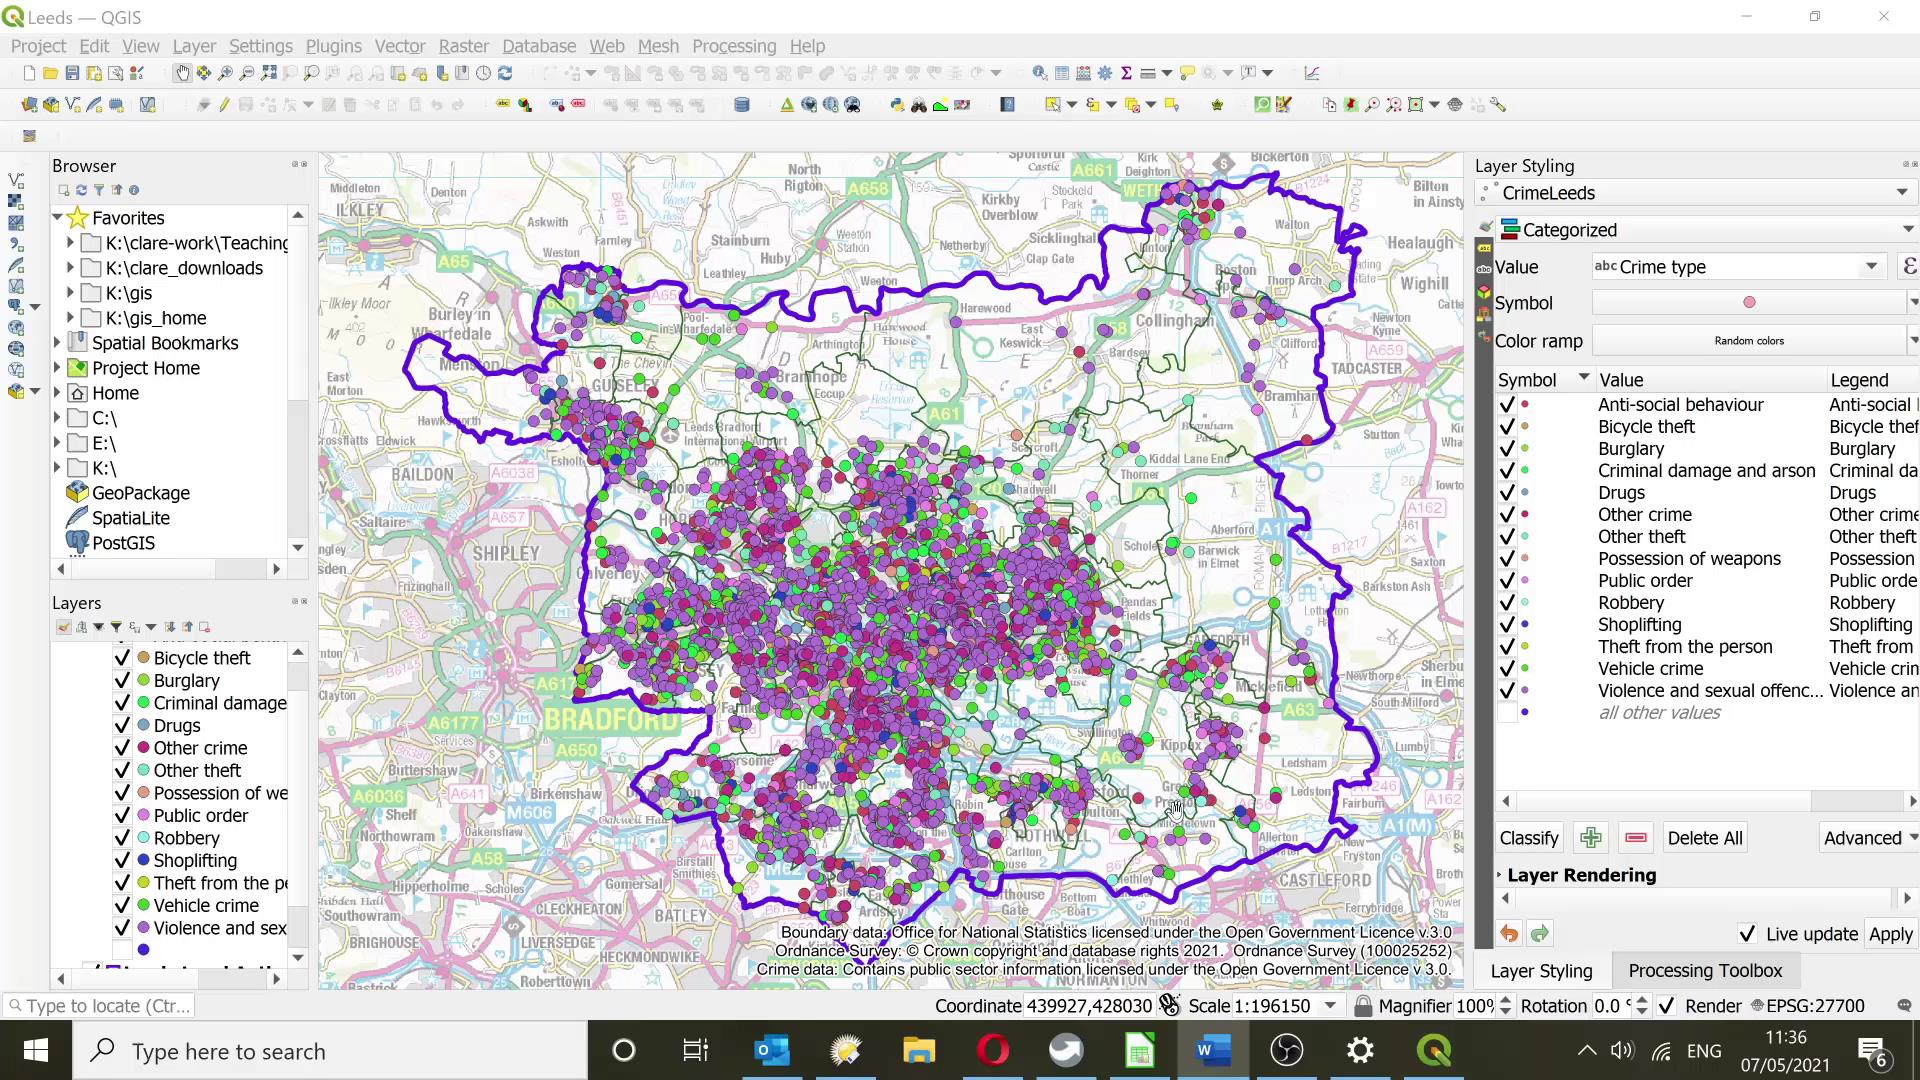This screenshot has height=1080, width=1920.
Task: Show the Statistical Summary panel
Action: click(1127, 72)
